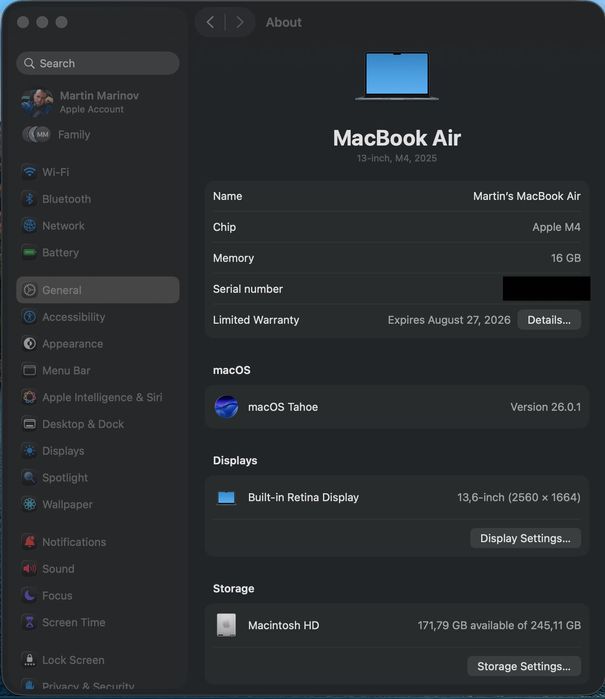Select the Notifications sidebar item
Screen dimensions: 605x699
click(x=98, y=542)
